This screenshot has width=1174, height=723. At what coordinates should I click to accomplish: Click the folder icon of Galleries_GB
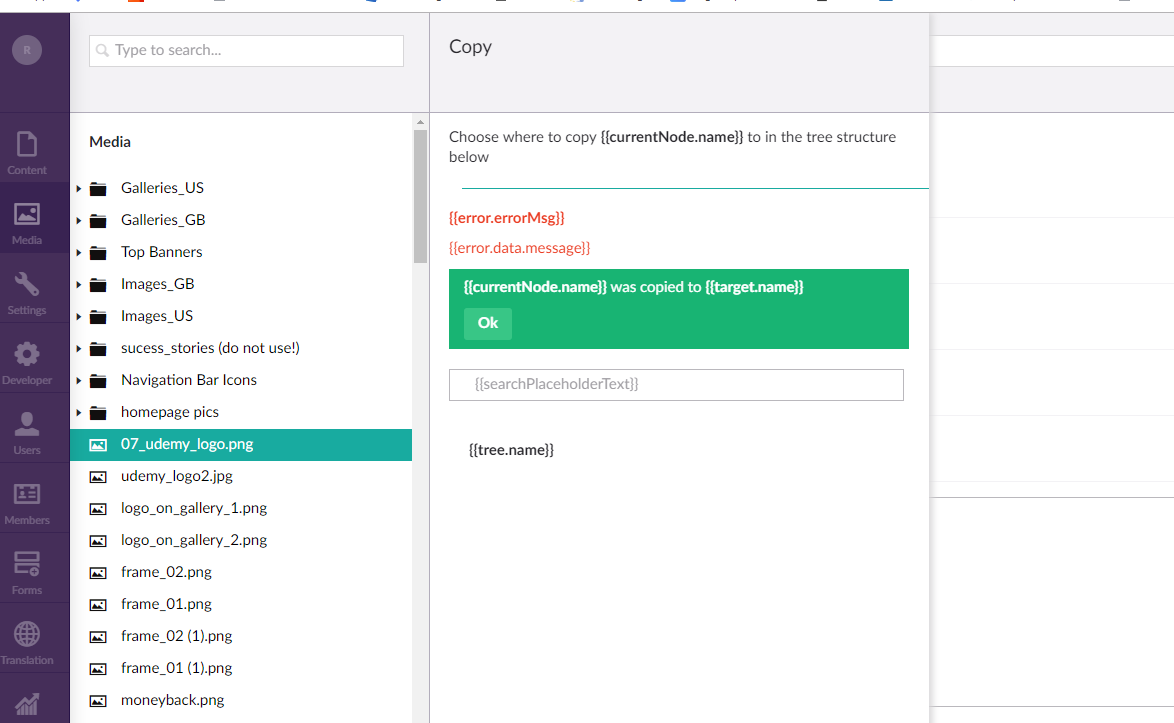pyautogui.click(x=98, y=221)
